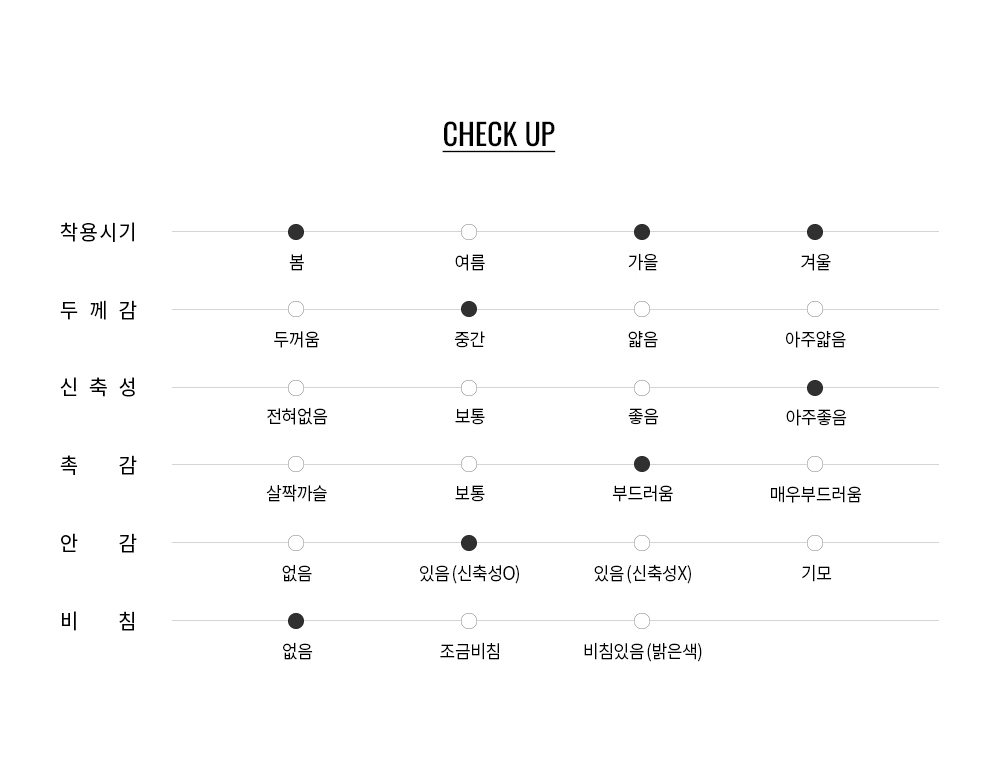Image resolution: width=1000 pixels, height=779 pixels.
Task: Select the 중간 thickness dot
Action: click(x=469, y=309)
